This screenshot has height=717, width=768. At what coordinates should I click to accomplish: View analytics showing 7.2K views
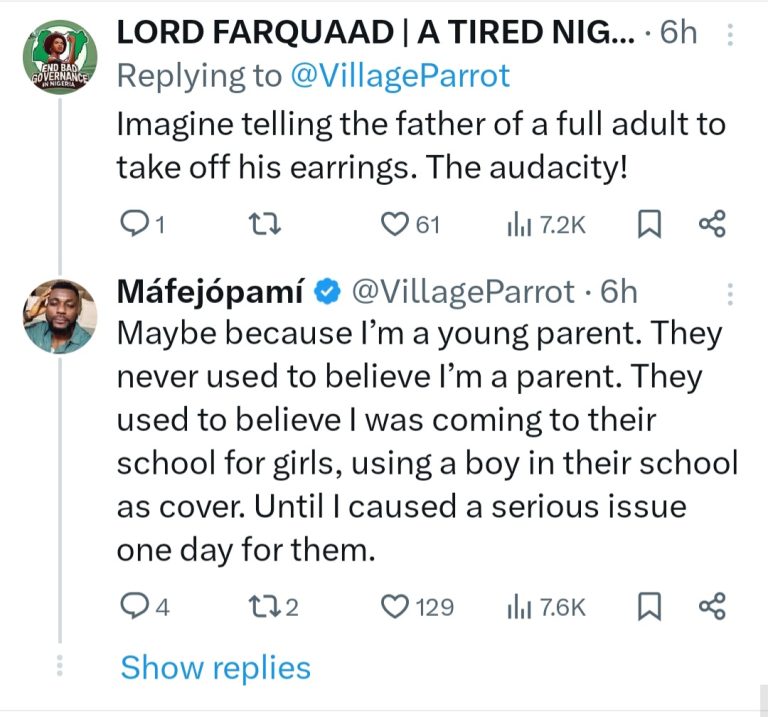point(546,225)
